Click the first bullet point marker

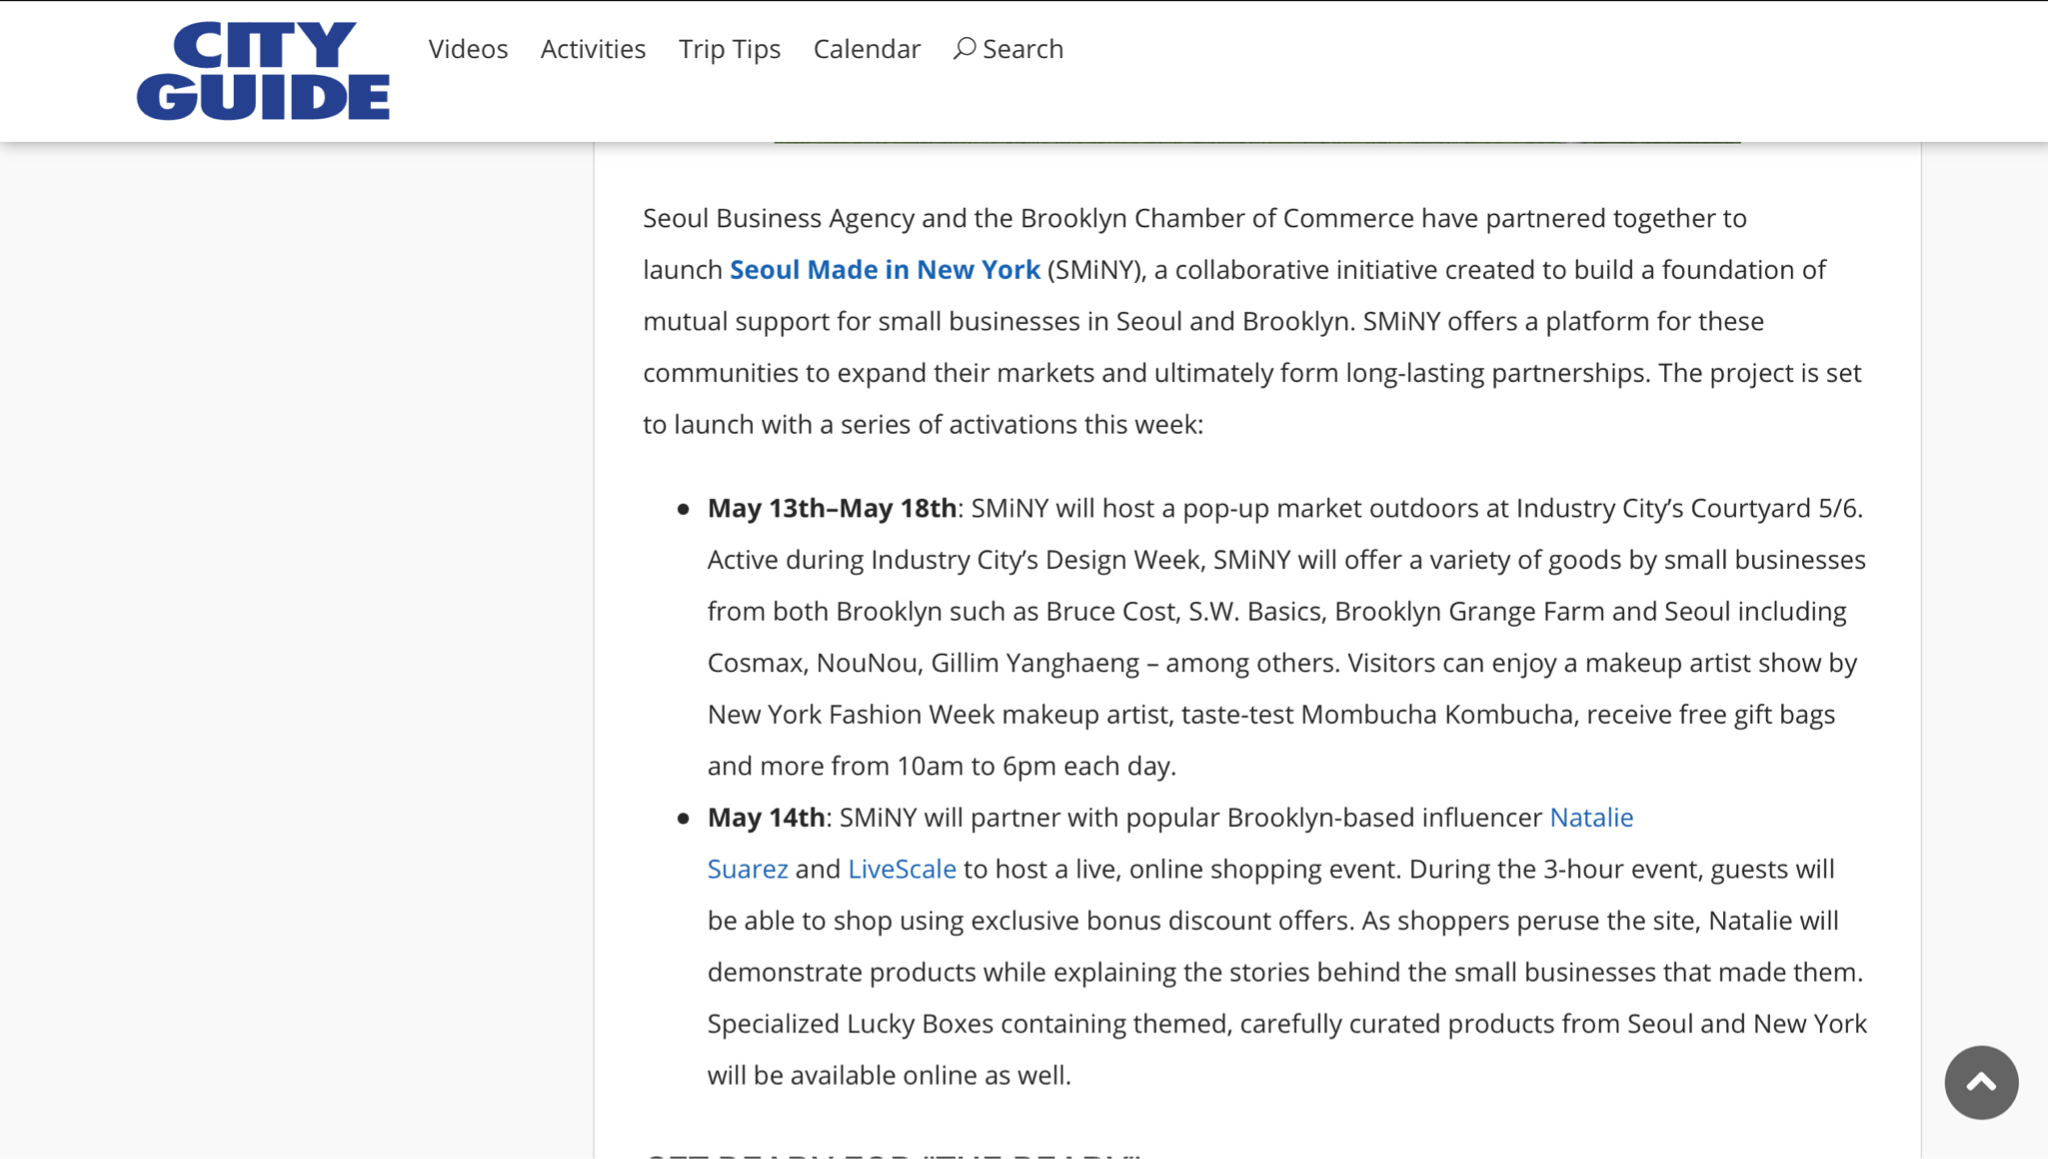(683, 509)
